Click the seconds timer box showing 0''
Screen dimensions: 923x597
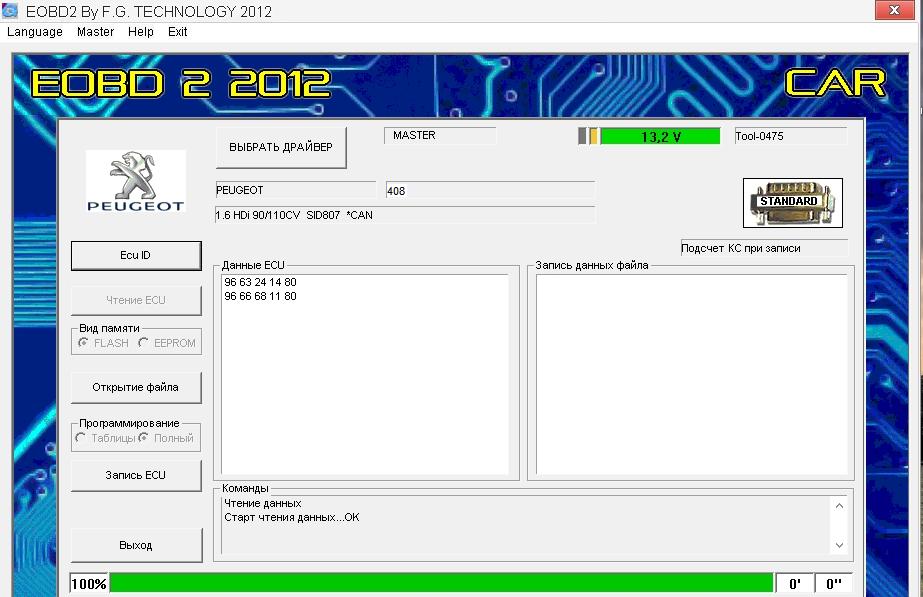click(x=834, y=583)
